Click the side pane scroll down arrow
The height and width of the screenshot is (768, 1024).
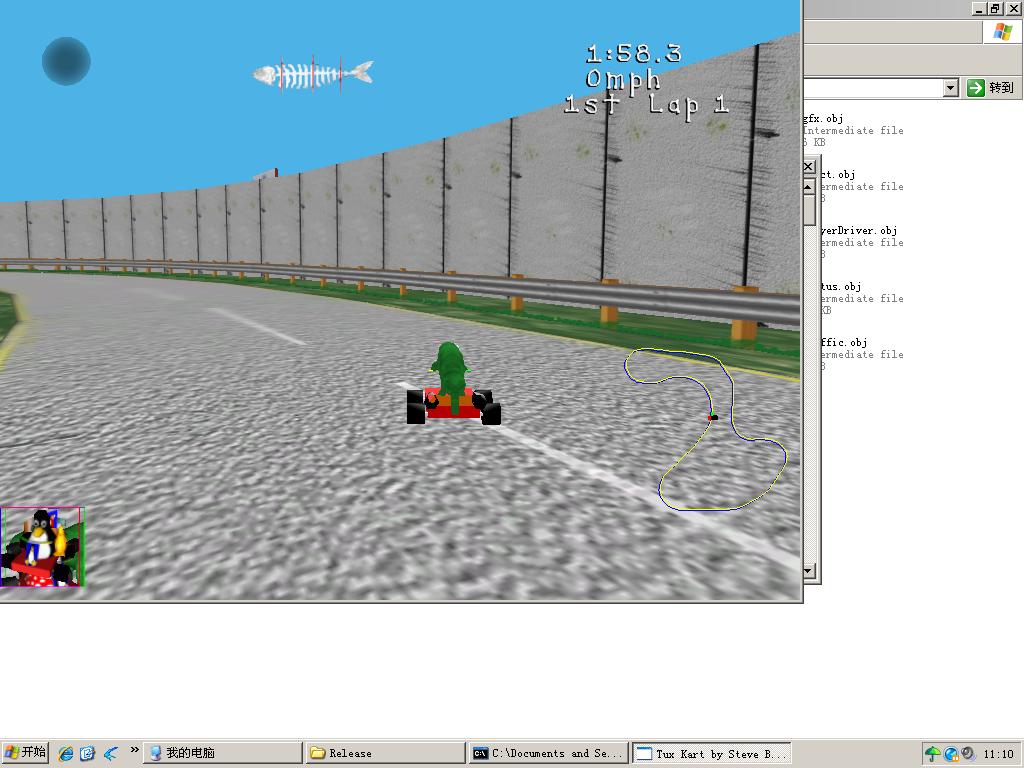[x=808, y=571]
